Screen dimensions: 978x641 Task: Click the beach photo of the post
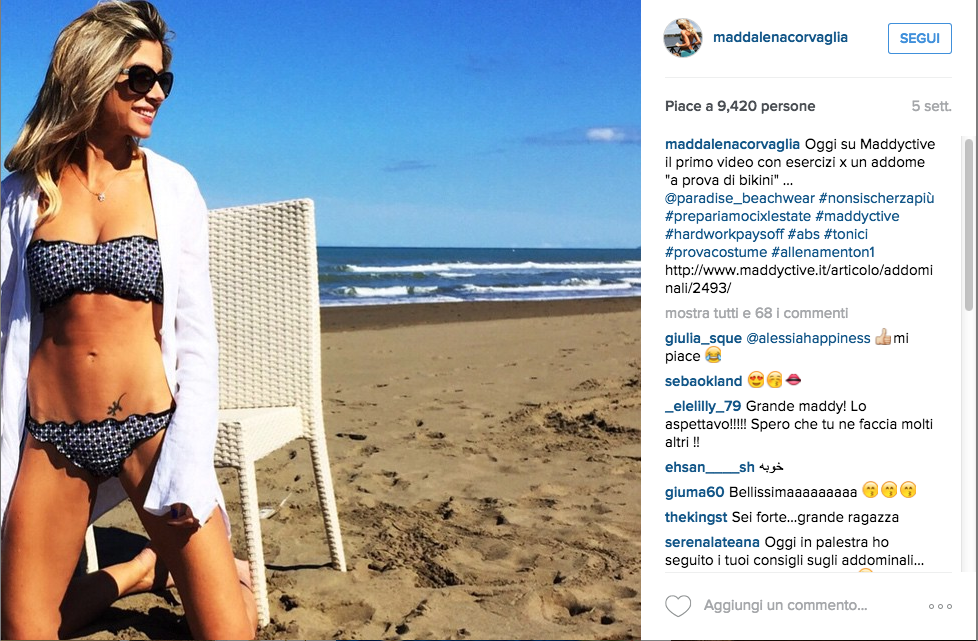(x=321, y=320)
